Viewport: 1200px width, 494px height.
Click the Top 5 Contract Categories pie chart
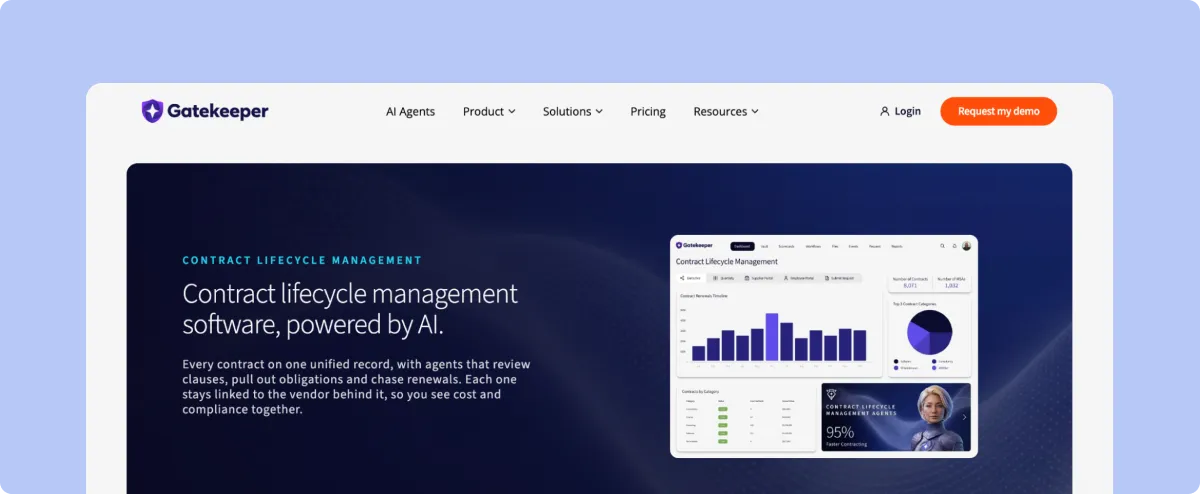click(x=929, y=332)
